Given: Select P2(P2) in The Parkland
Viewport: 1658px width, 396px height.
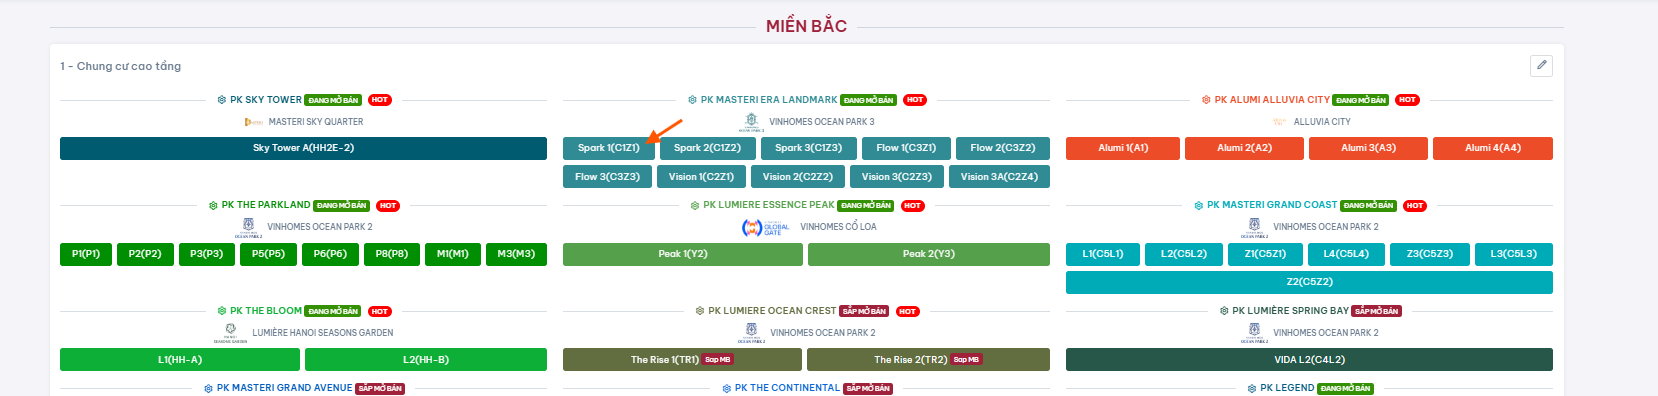Looking at the screenshot, I should pyautogui.click(x=145, y=254).
